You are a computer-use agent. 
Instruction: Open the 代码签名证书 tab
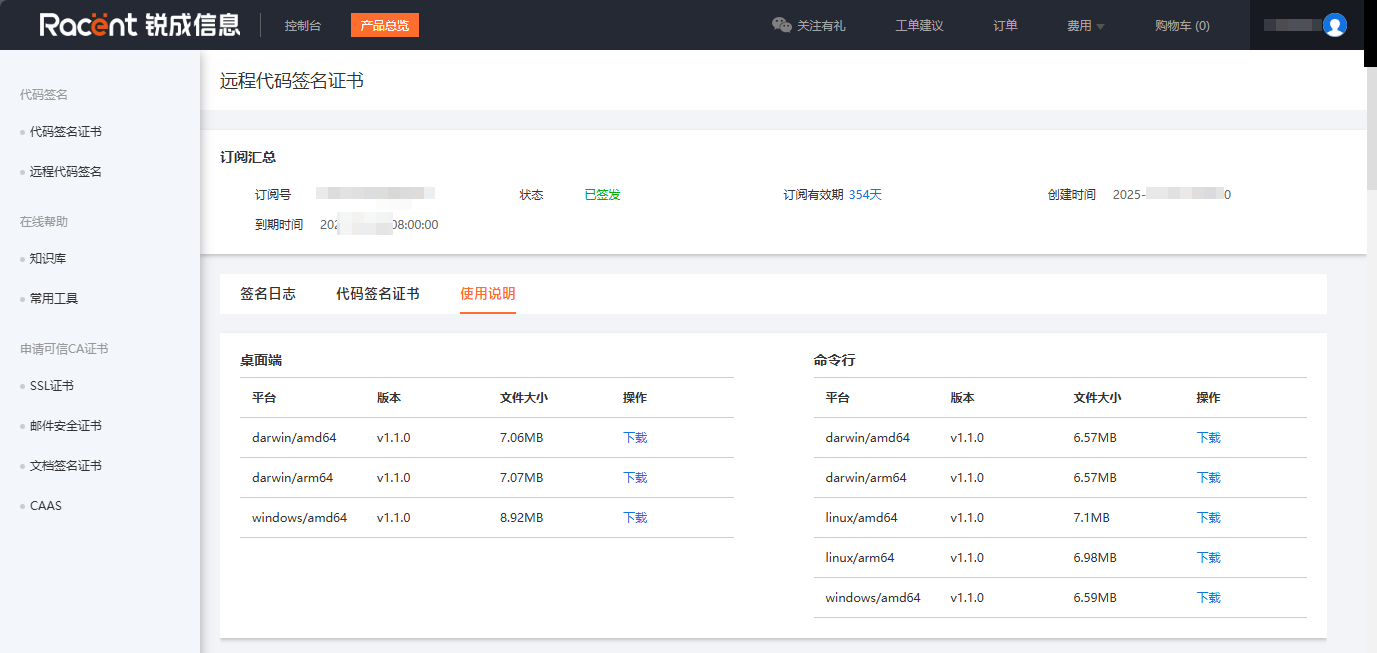(x=378, y=295)
